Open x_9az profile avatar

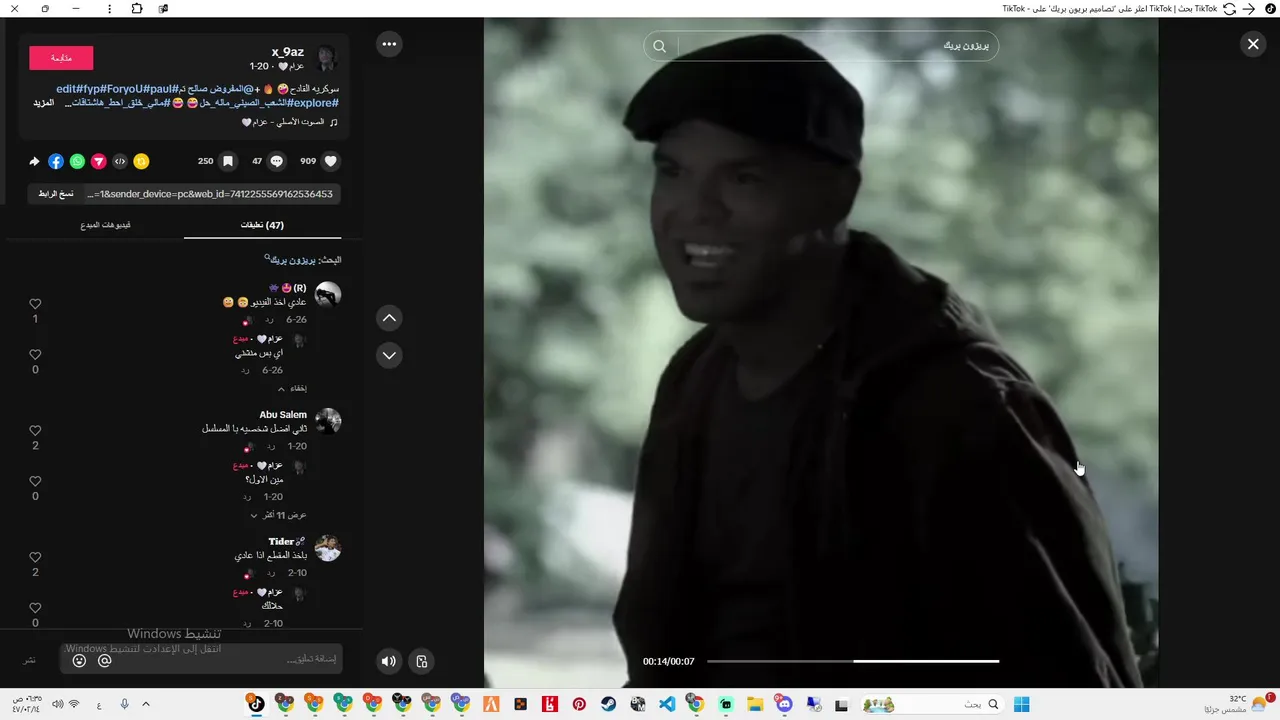click(325, 58)
